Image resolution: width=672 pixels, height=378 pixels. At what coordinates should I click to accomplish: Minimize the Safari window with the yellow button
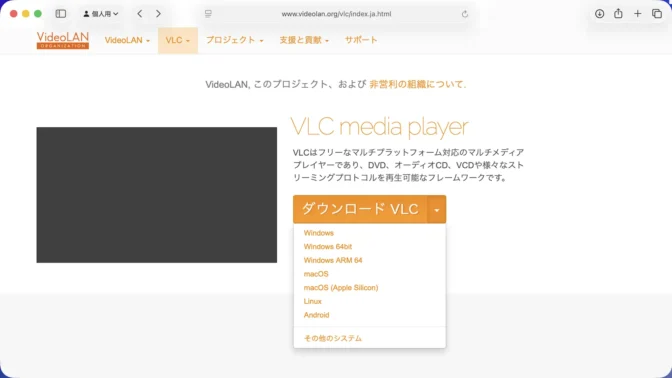coord(26,14)
